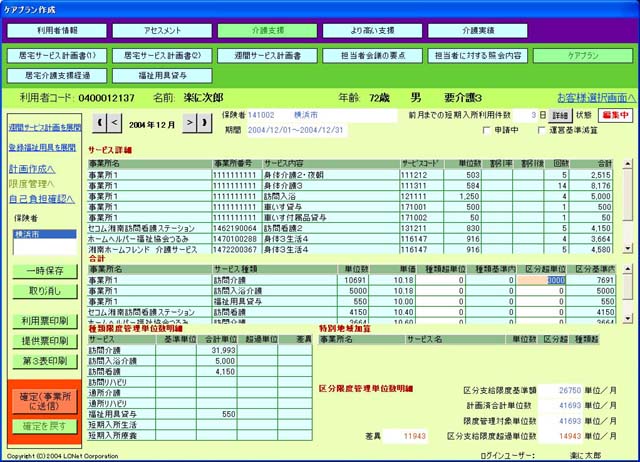This screenshot has width=640, height=462.
Task: Toggle the 運営基準減算 checkbox
Action: coord(542,130)
